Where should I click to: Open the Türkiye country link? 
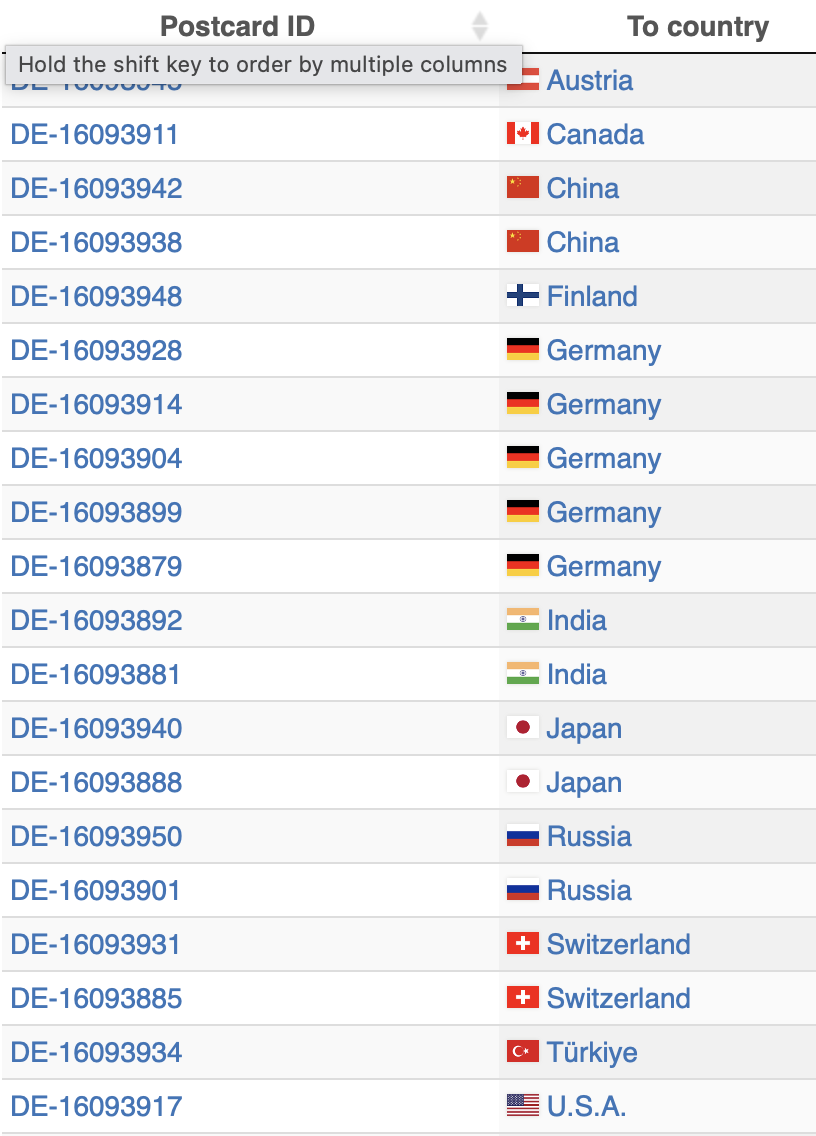pos(592,1052)
